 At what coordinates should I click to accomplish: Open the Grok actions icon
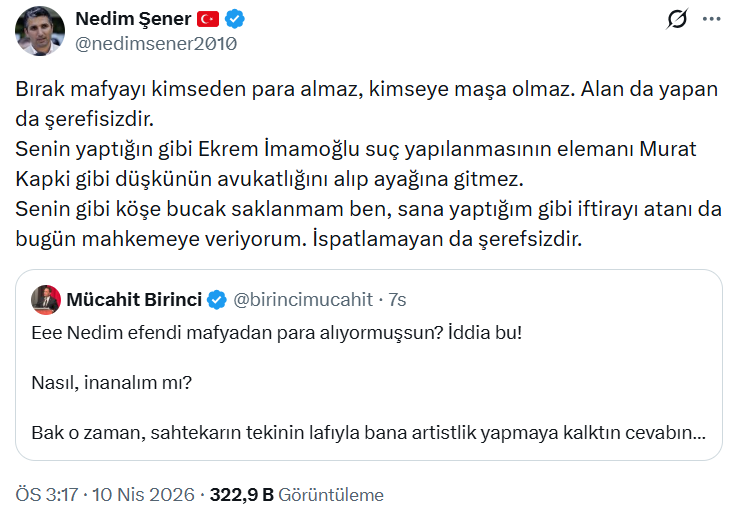pos(676,19)
